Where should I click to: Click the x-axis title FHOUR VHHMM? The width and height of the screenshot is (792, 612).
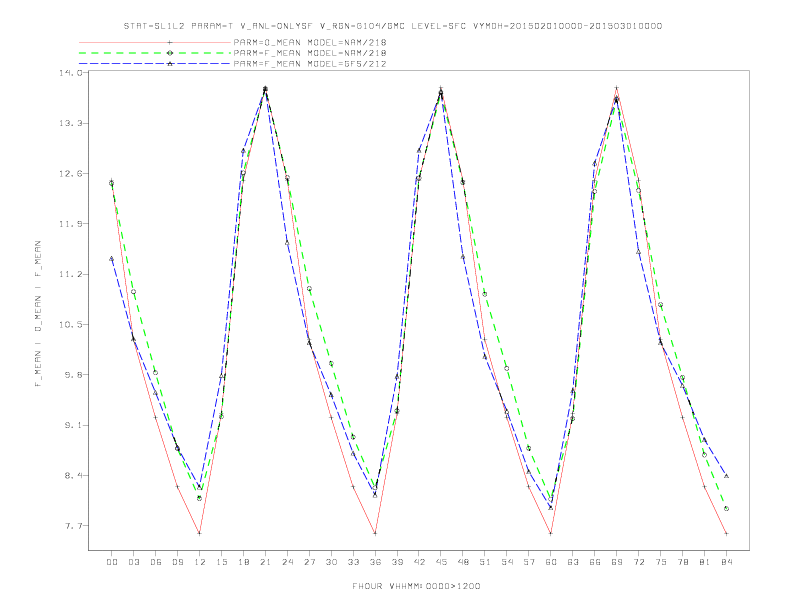416,586
